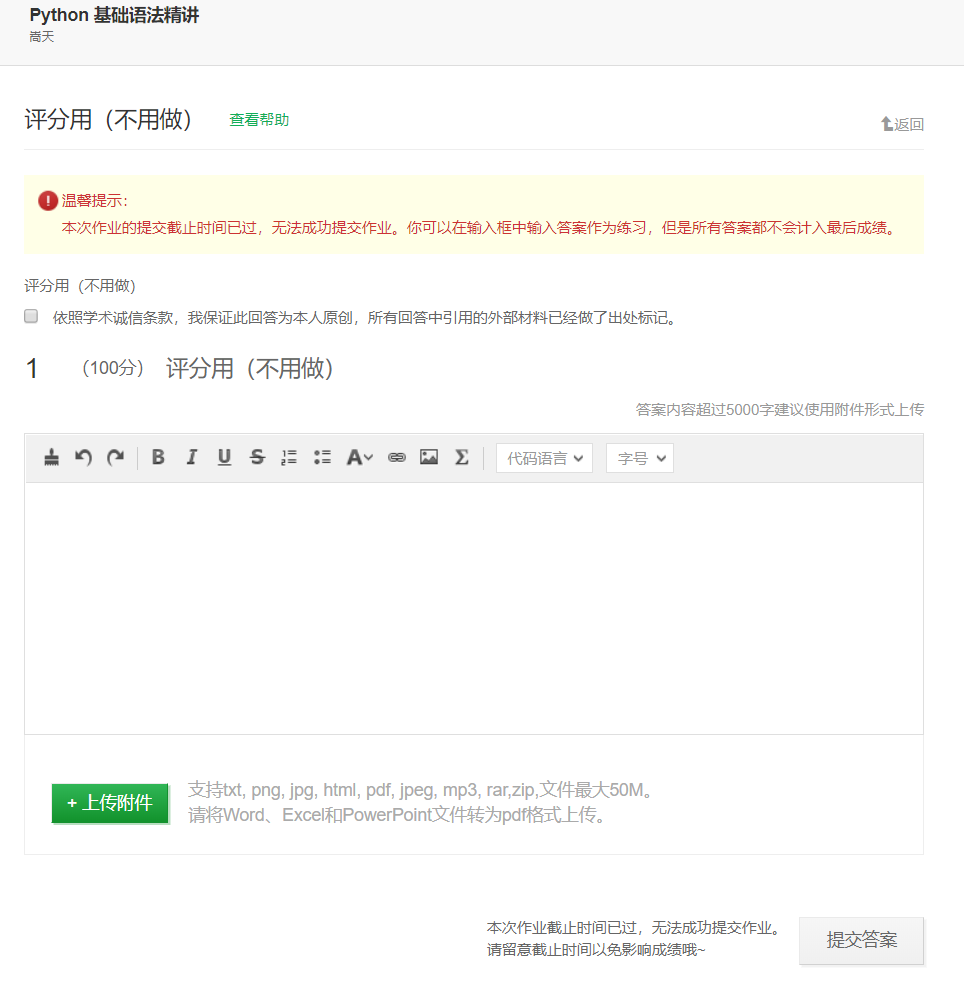Viewport: 964px width, 1000px height.
Task: Click the 上传附件 upload button
Action: coord(110,803)
